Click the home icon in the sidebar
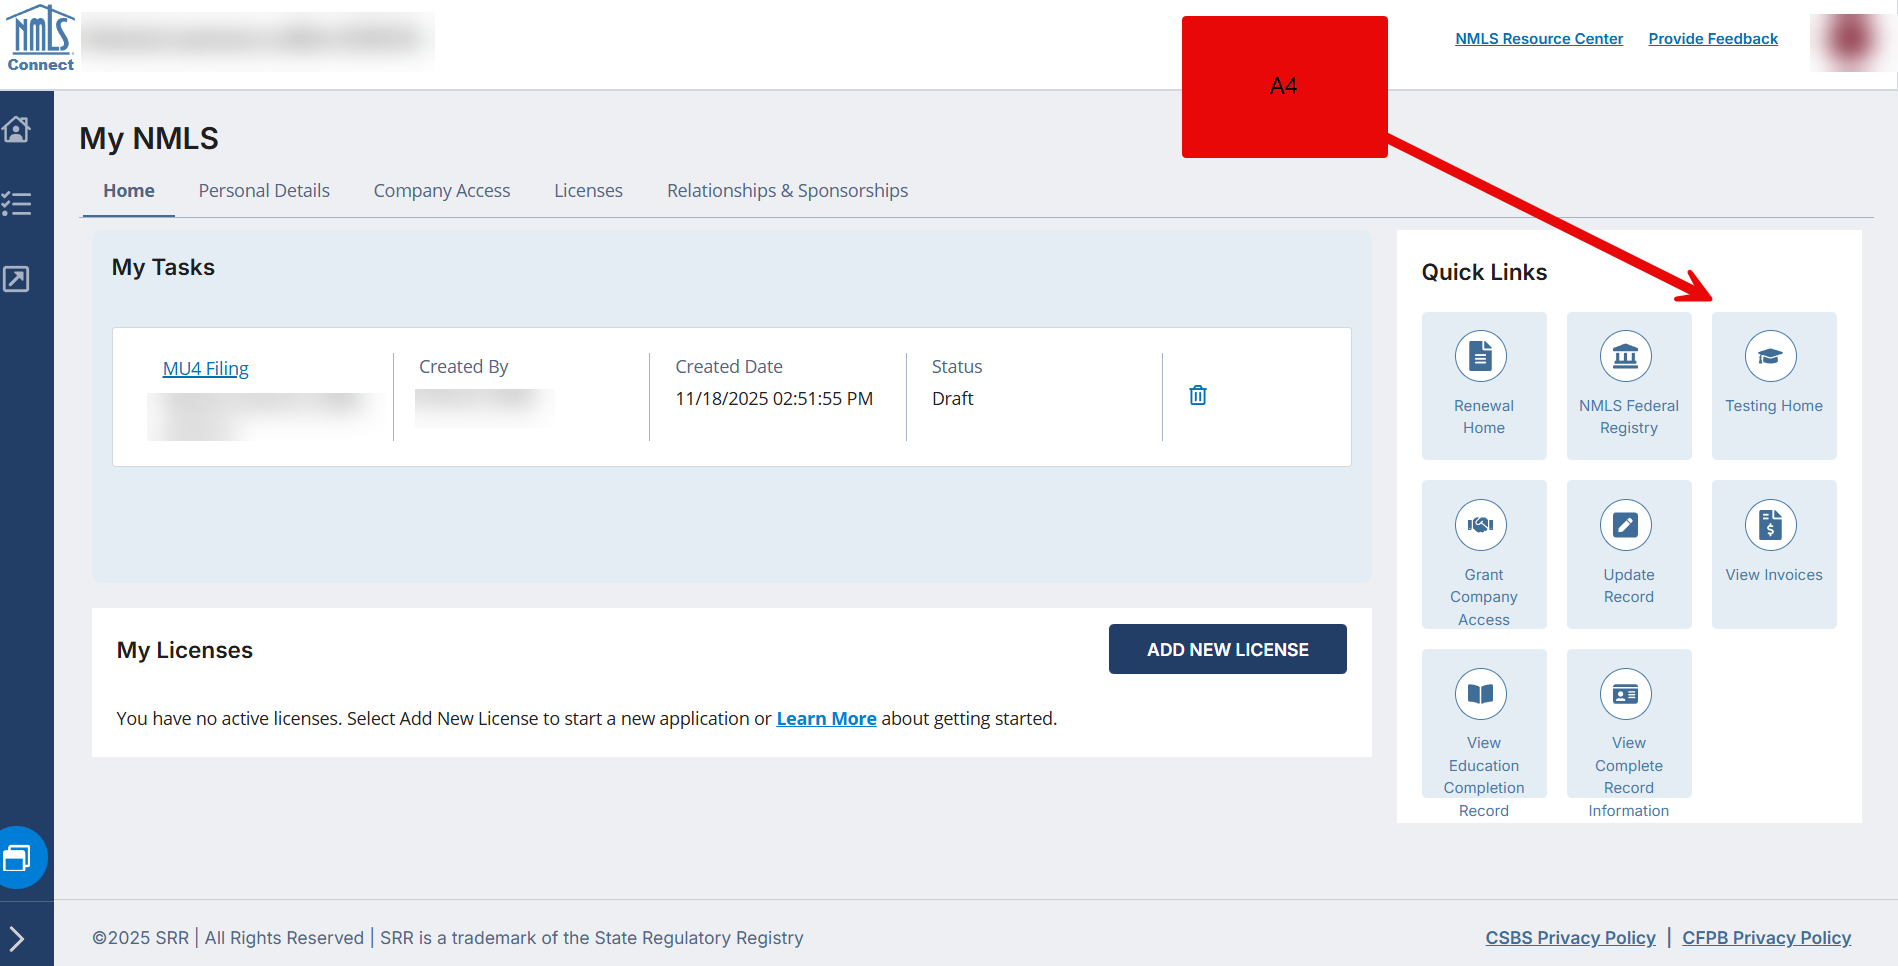Viewport: 1898px width, 966px height. pyautogui.click(x=17, y=130)
